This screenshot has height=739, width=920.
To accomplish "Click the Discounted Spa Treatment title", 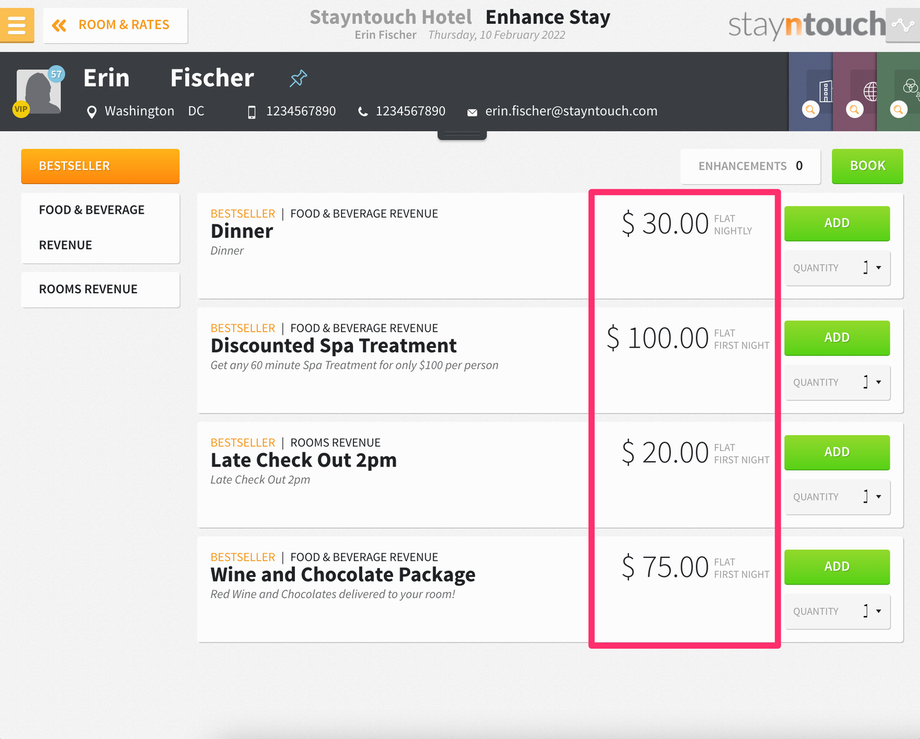I will coord(333,345).
